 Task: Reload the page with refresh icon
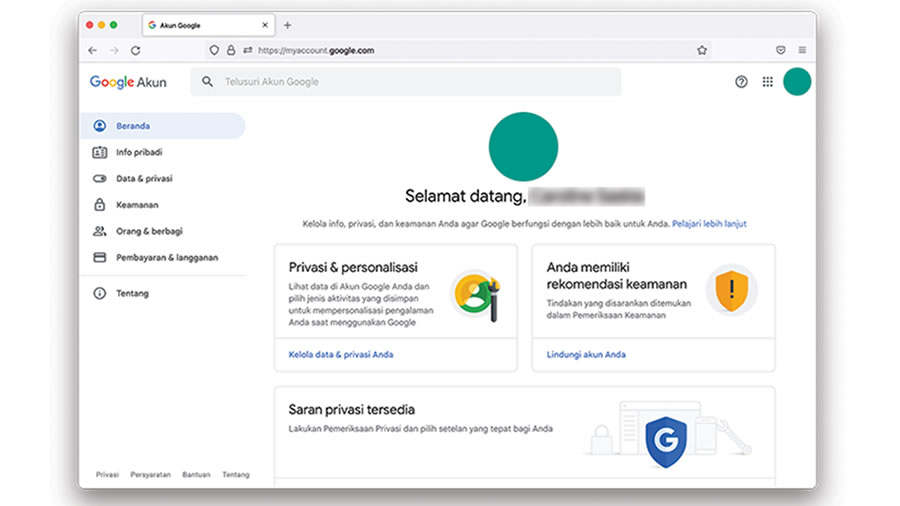pyautogui.click(x=135, y=50)
